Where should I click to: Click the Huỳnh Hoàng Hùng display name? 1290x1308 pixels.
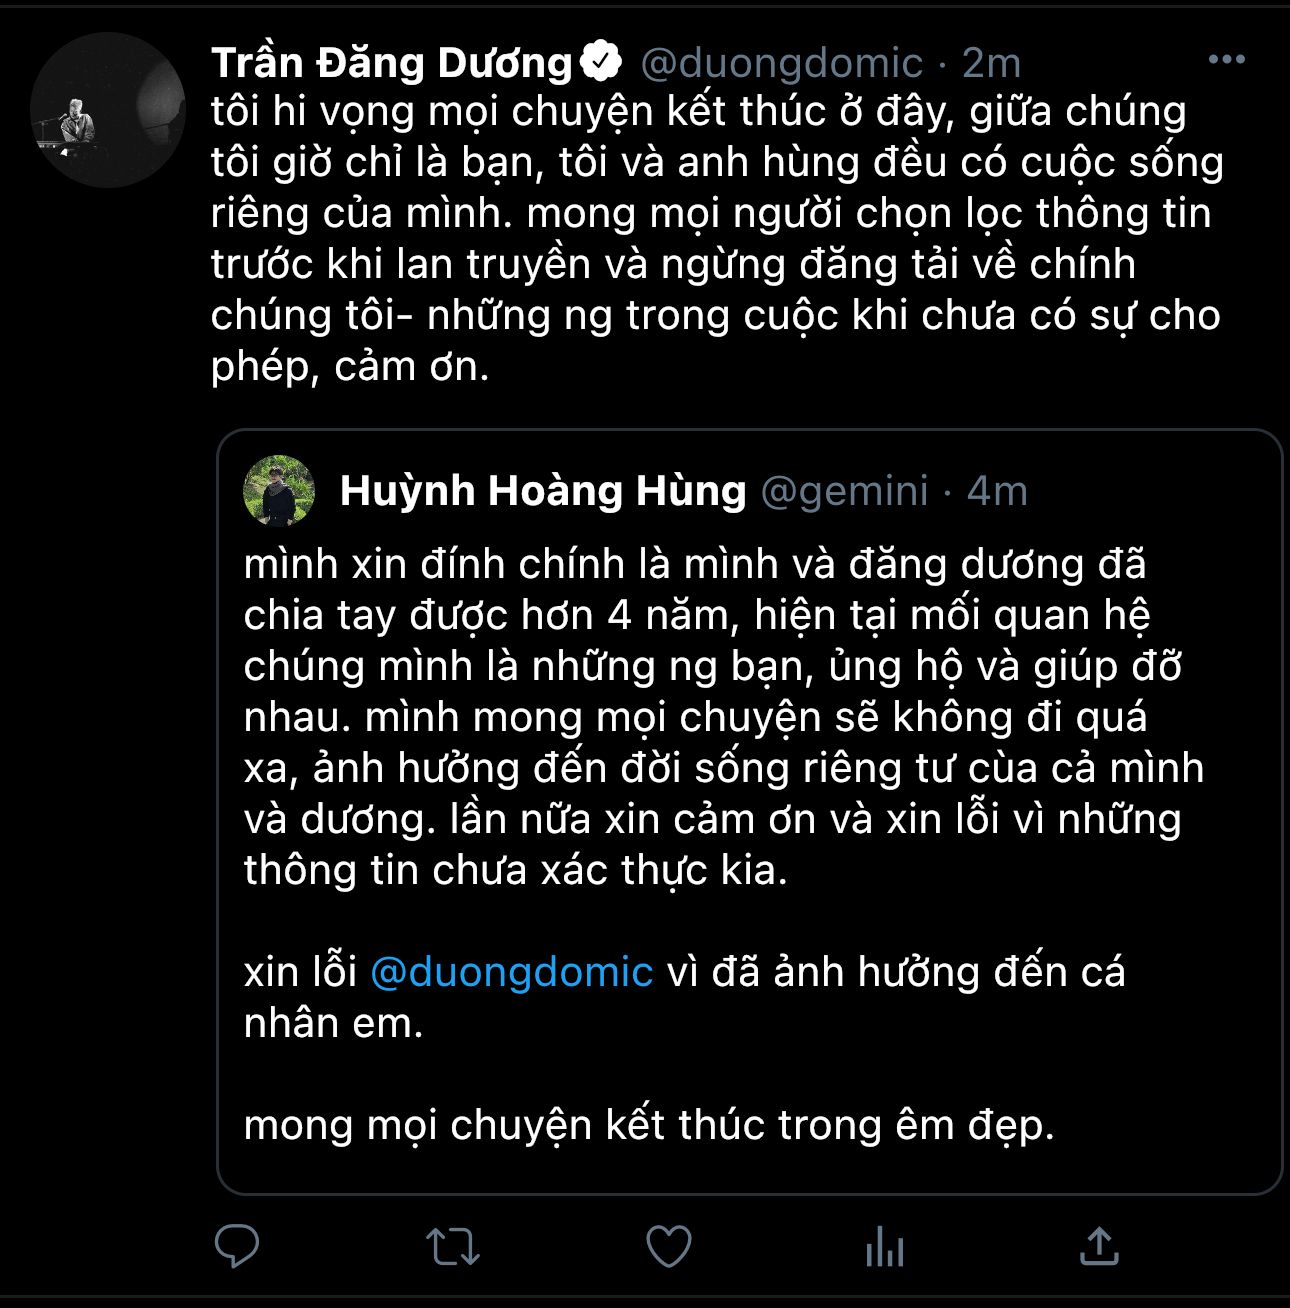pos(543,491)
